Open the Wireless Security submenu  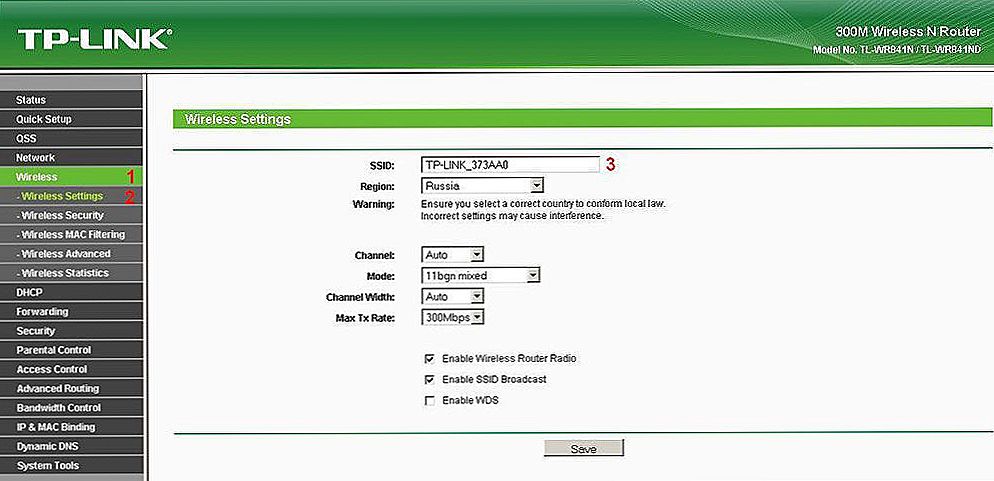(x=71, y=215)
